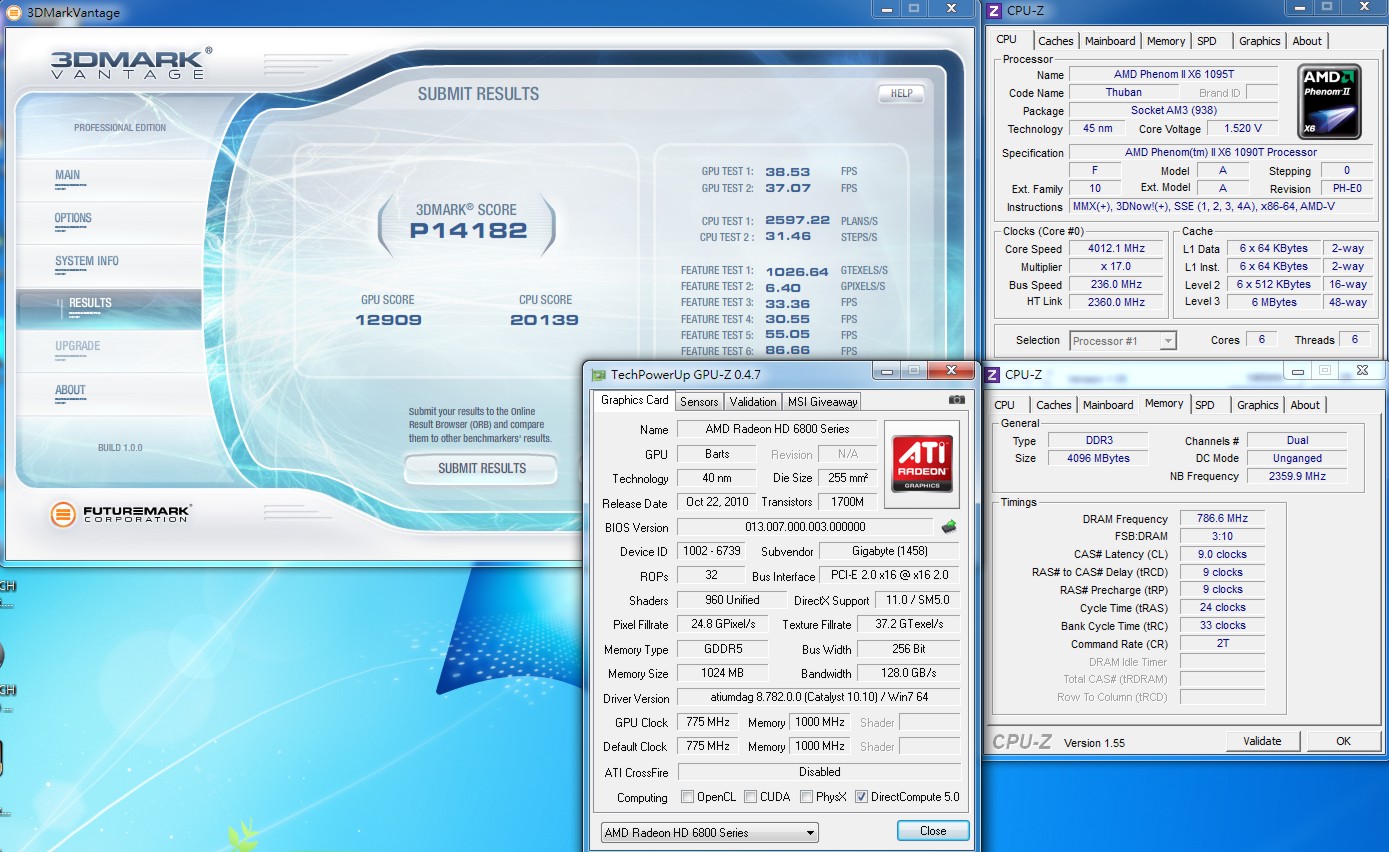Open the OPTIONS section in 3DMark Vantage
The height and width of the screenshot is (852, 1389).
73,218
